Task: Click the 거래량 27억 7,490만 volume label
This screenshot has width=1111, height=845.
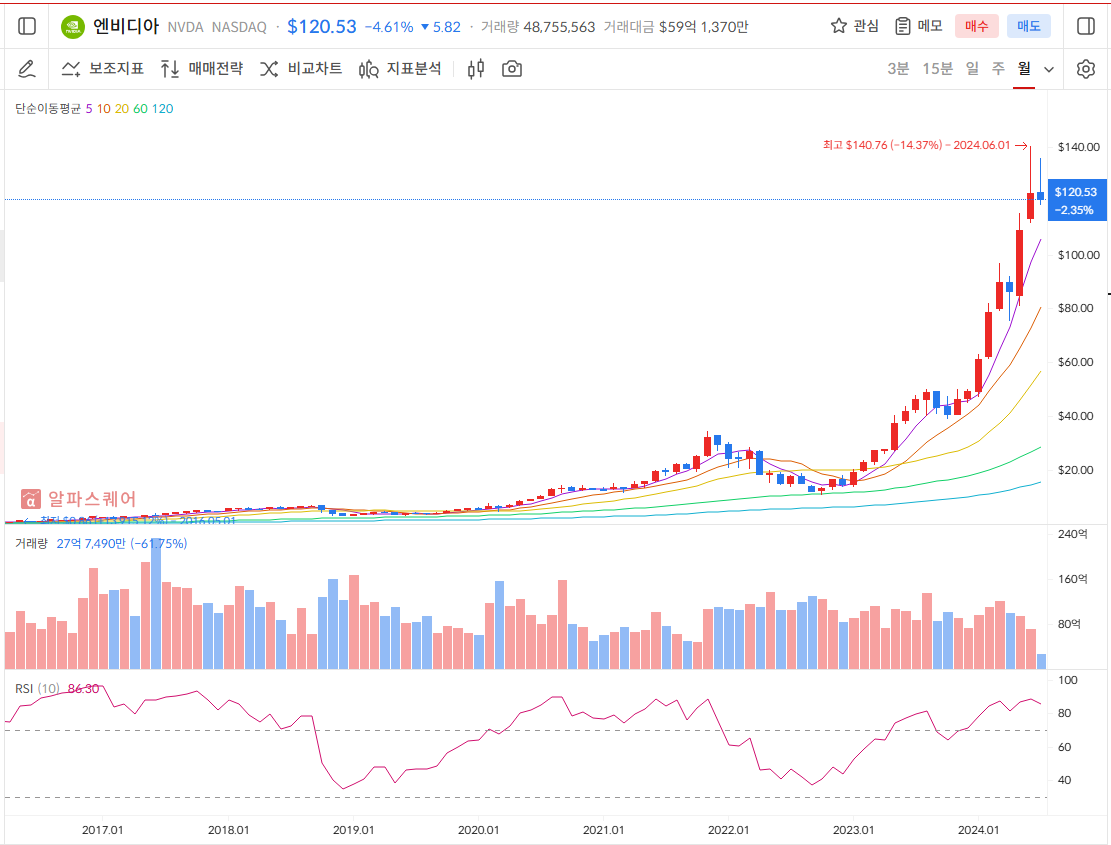Action: coord(101,543)
